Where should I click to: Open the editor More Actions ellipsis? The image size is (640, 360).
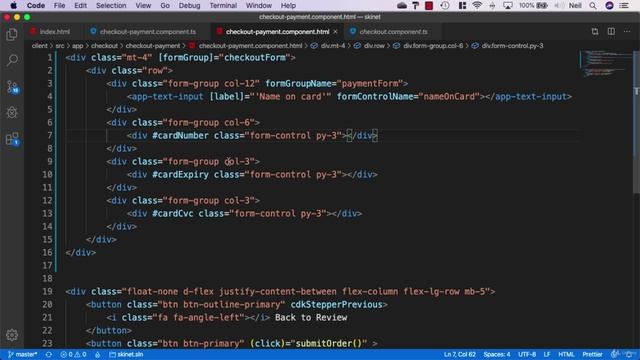coord(627,31)
